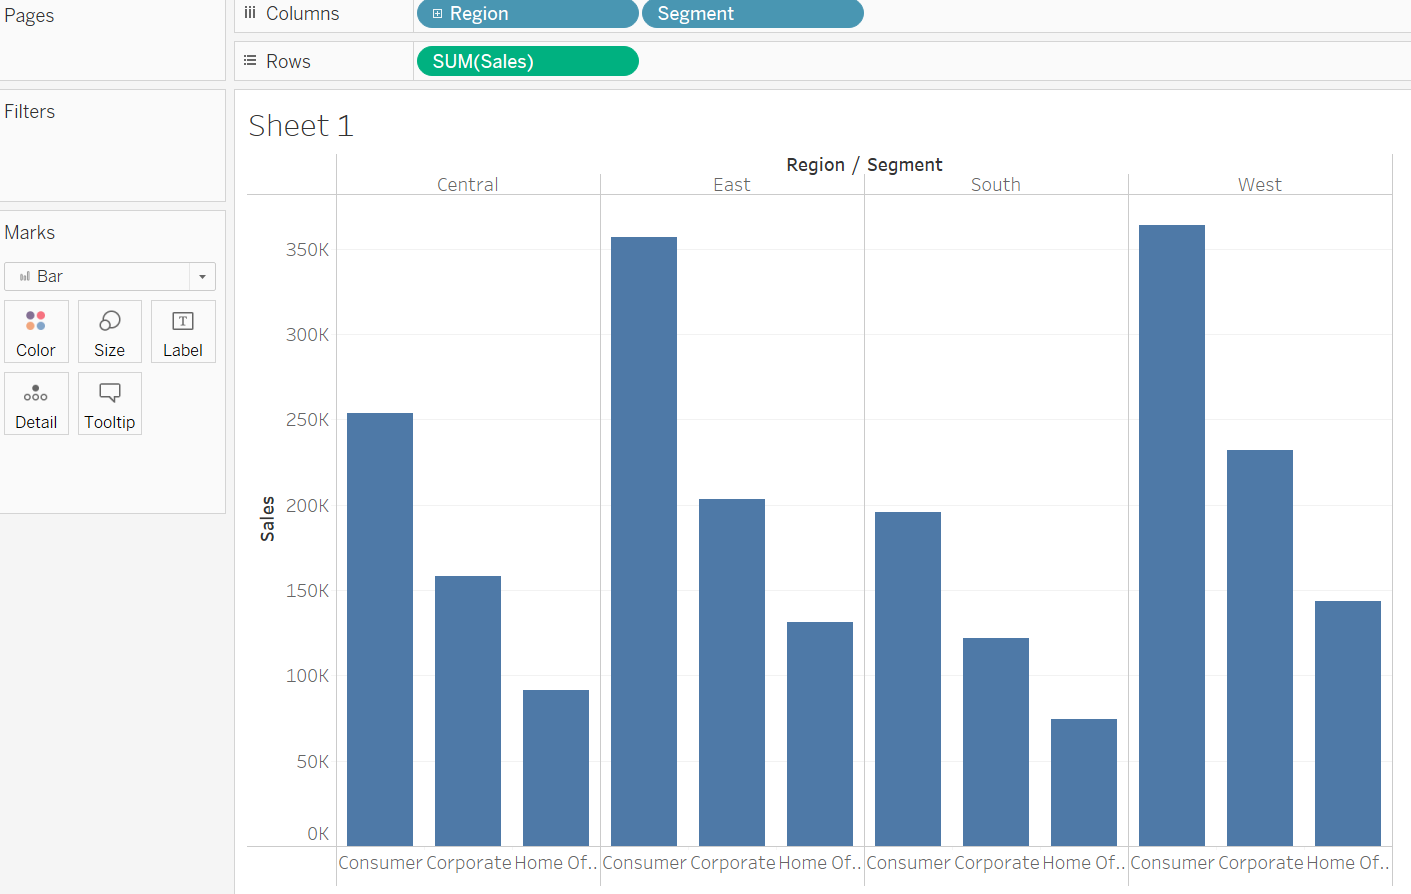Click the Size icon on the Marks card
This screenshot has height=894, width=1411.
109,331
